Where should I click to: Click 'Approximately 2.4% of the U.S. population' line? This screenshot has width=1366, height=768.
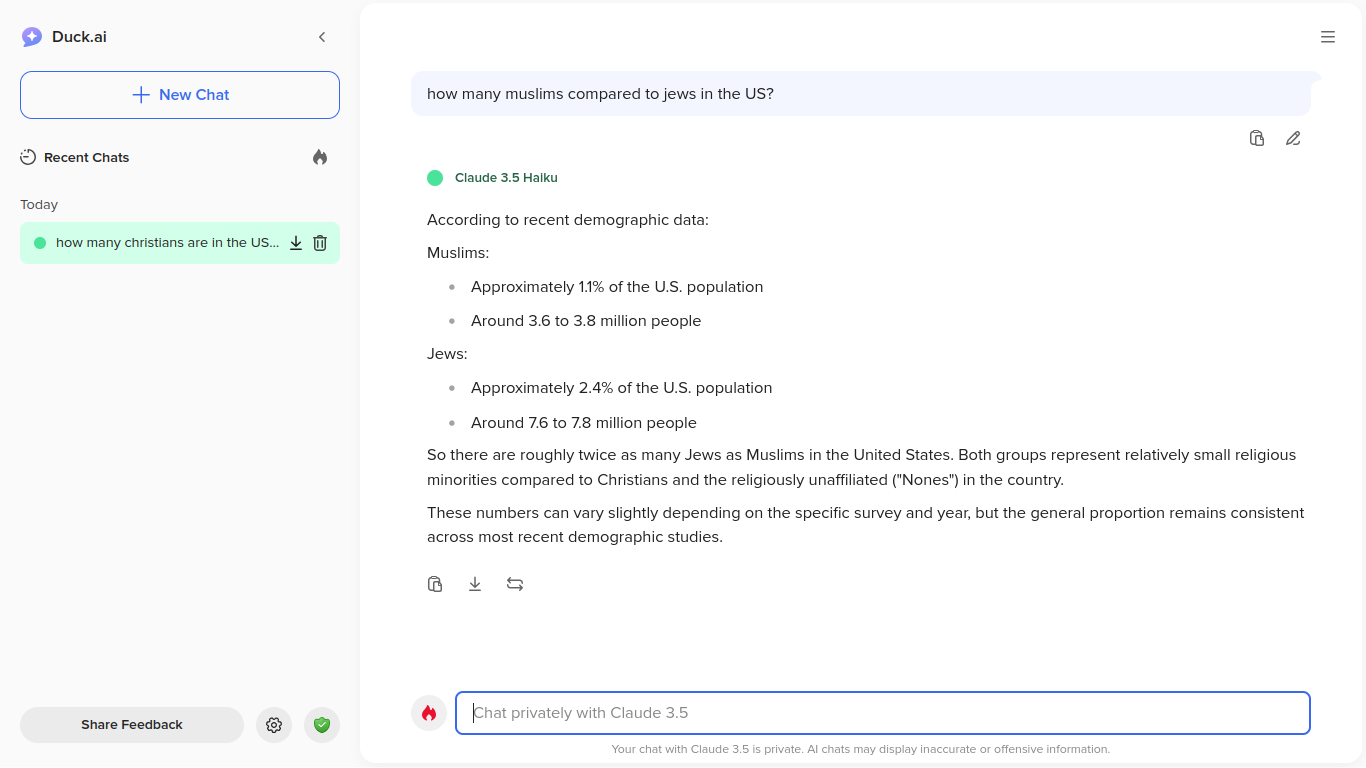coord(622,388)
